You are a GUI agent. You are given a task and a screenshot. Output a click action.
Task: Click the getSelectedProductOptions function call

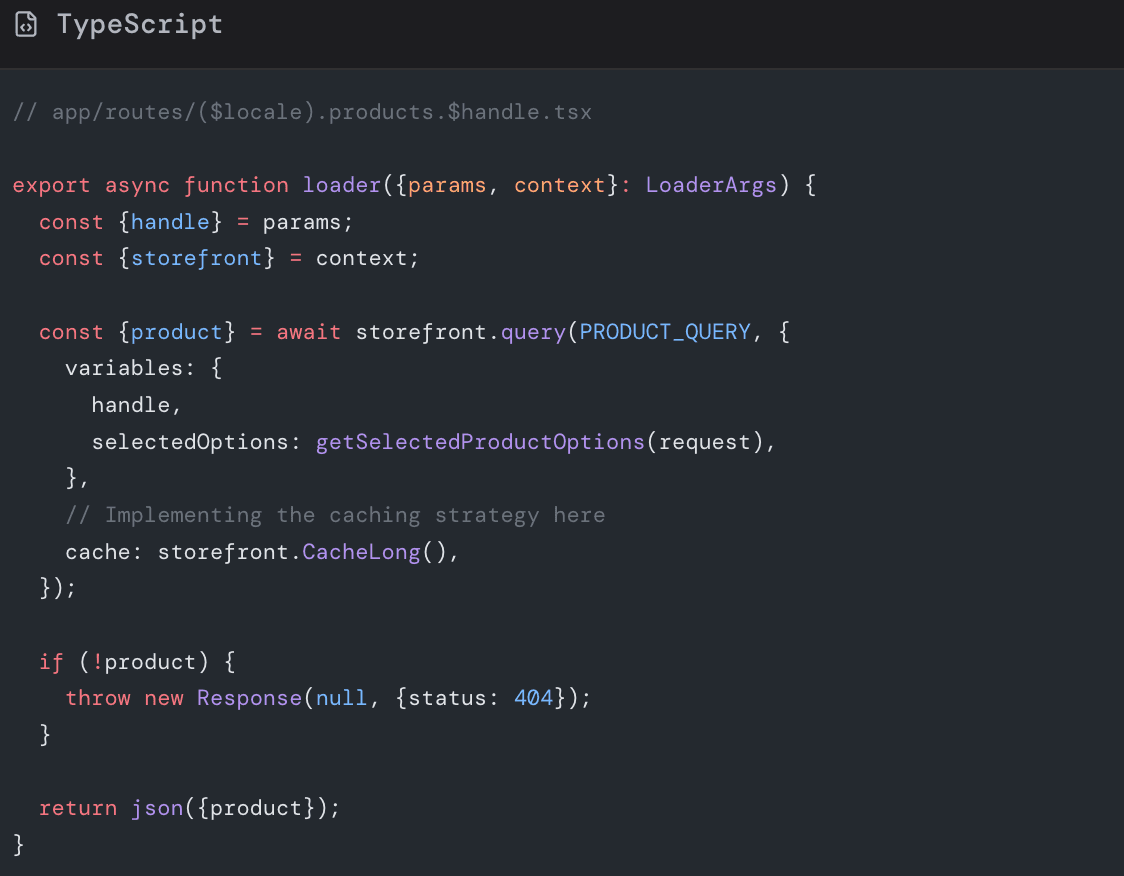pos(480,441)
